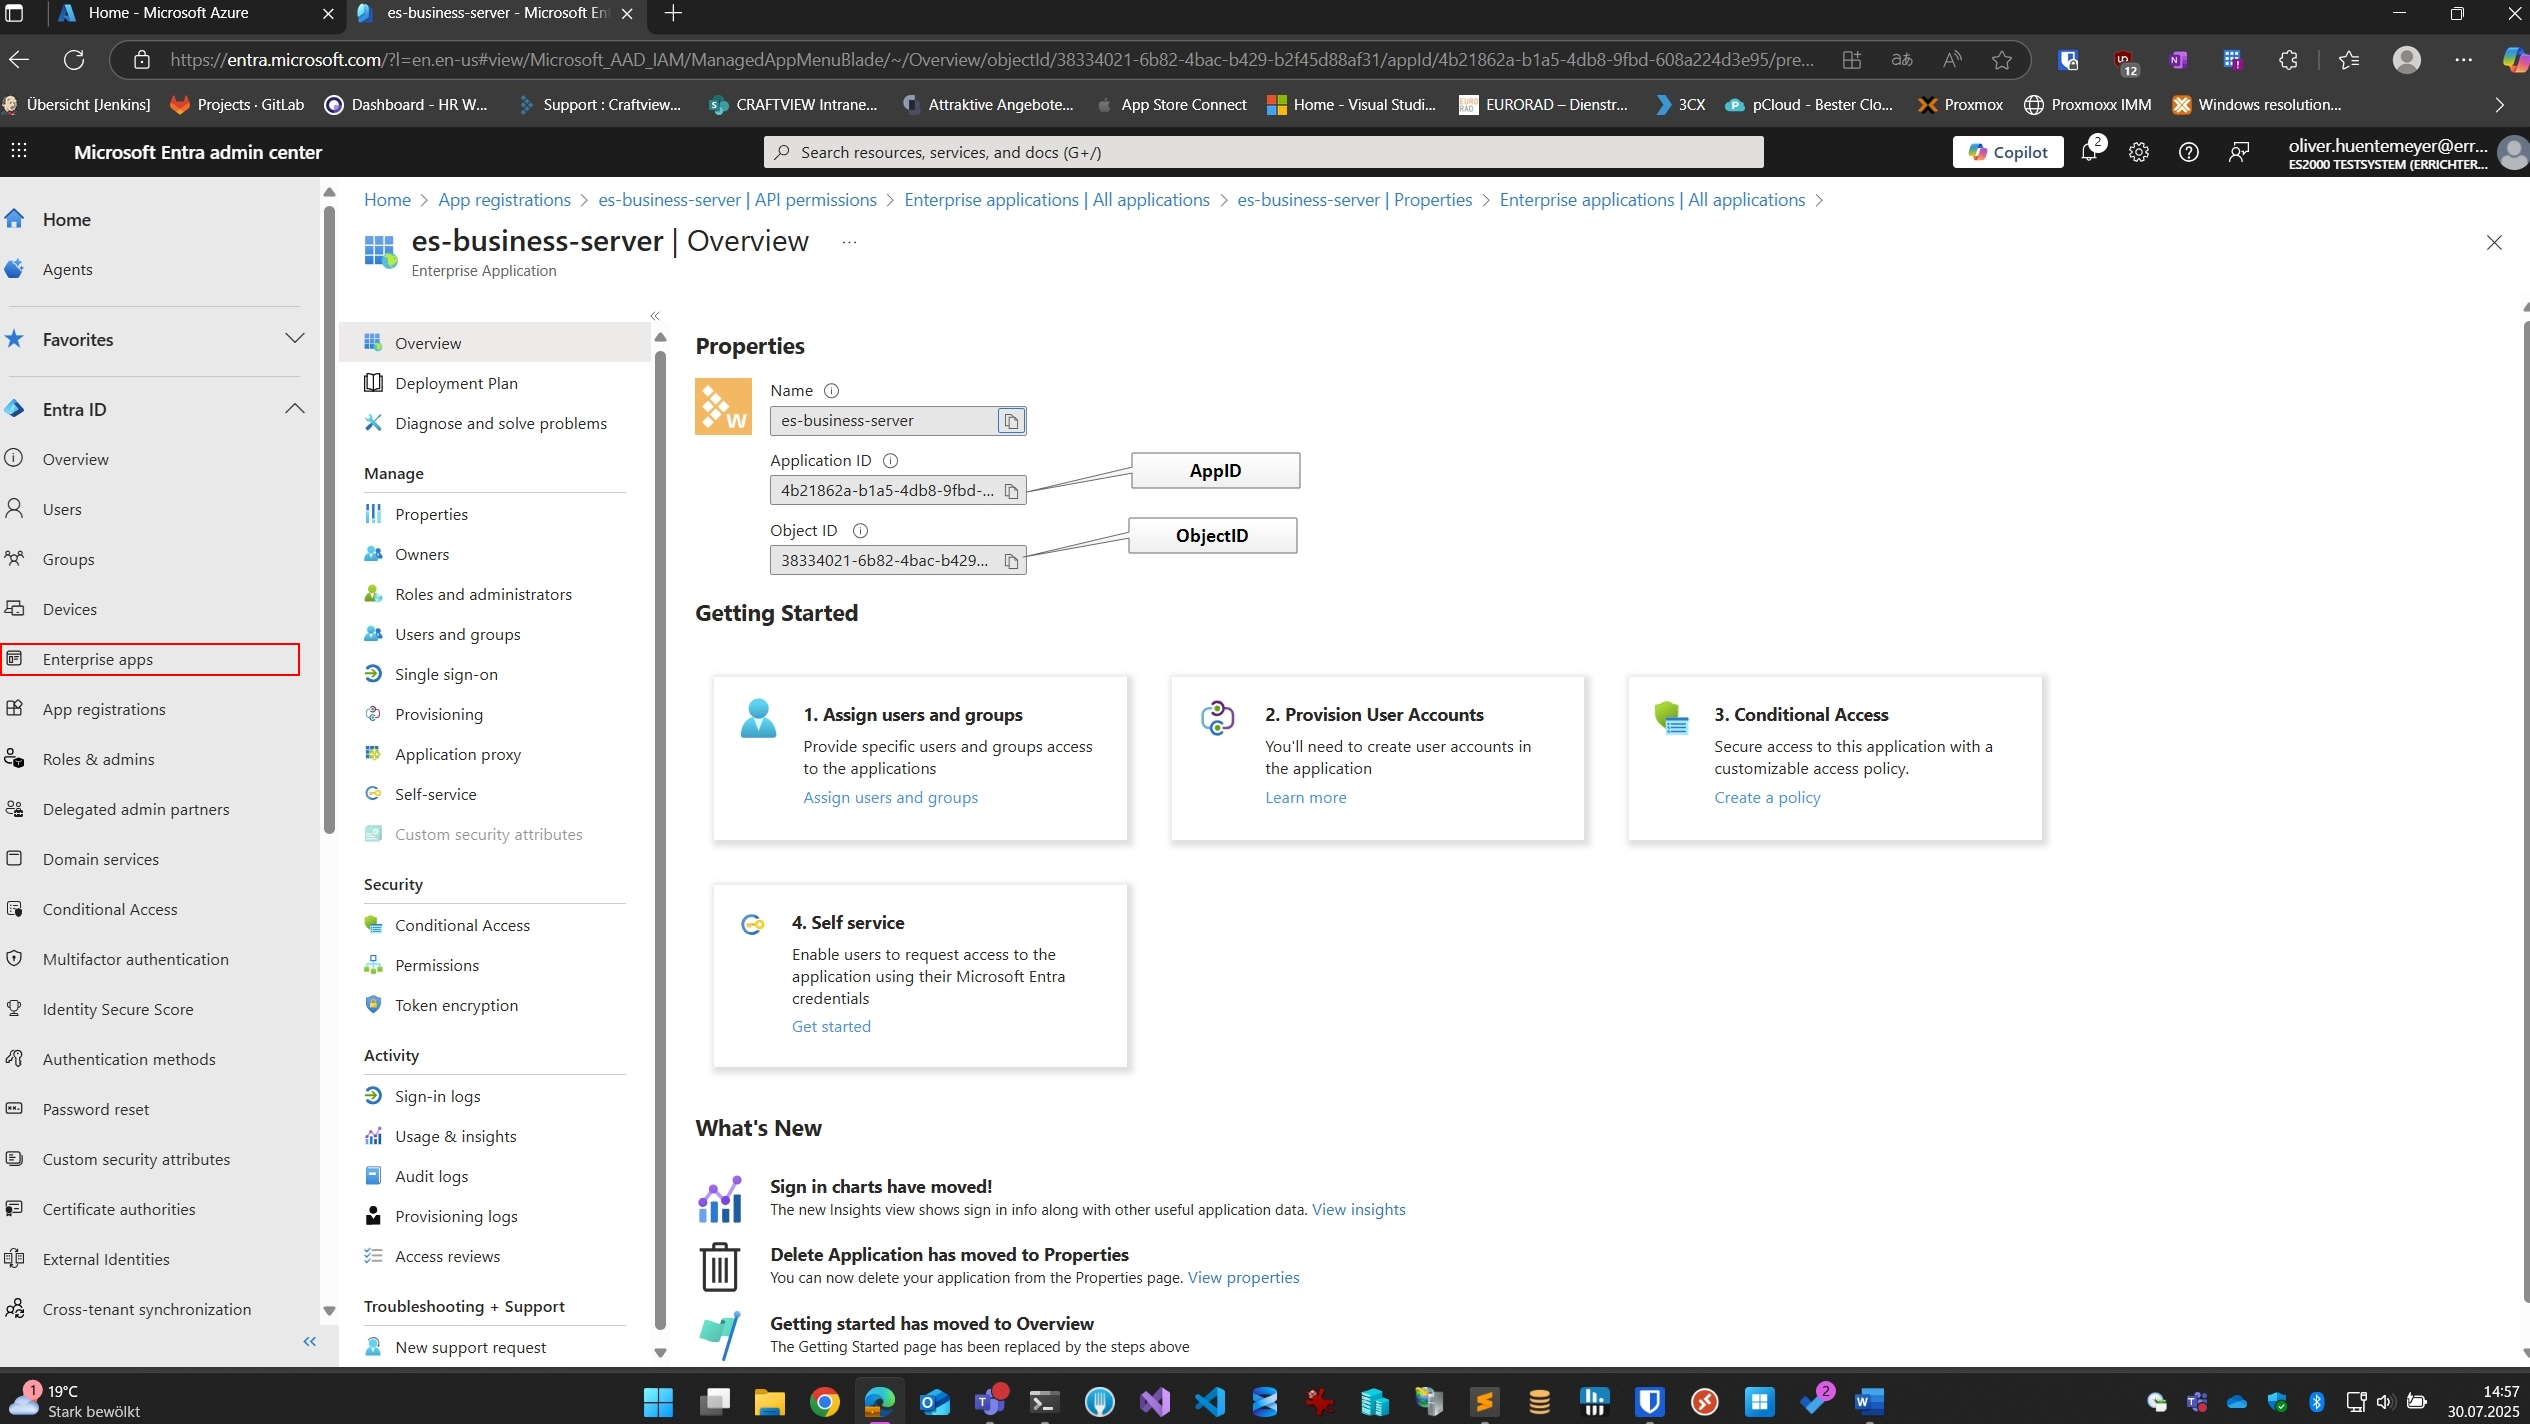
Task: Click info icon next to Name
Action: [x=831, y=391]
